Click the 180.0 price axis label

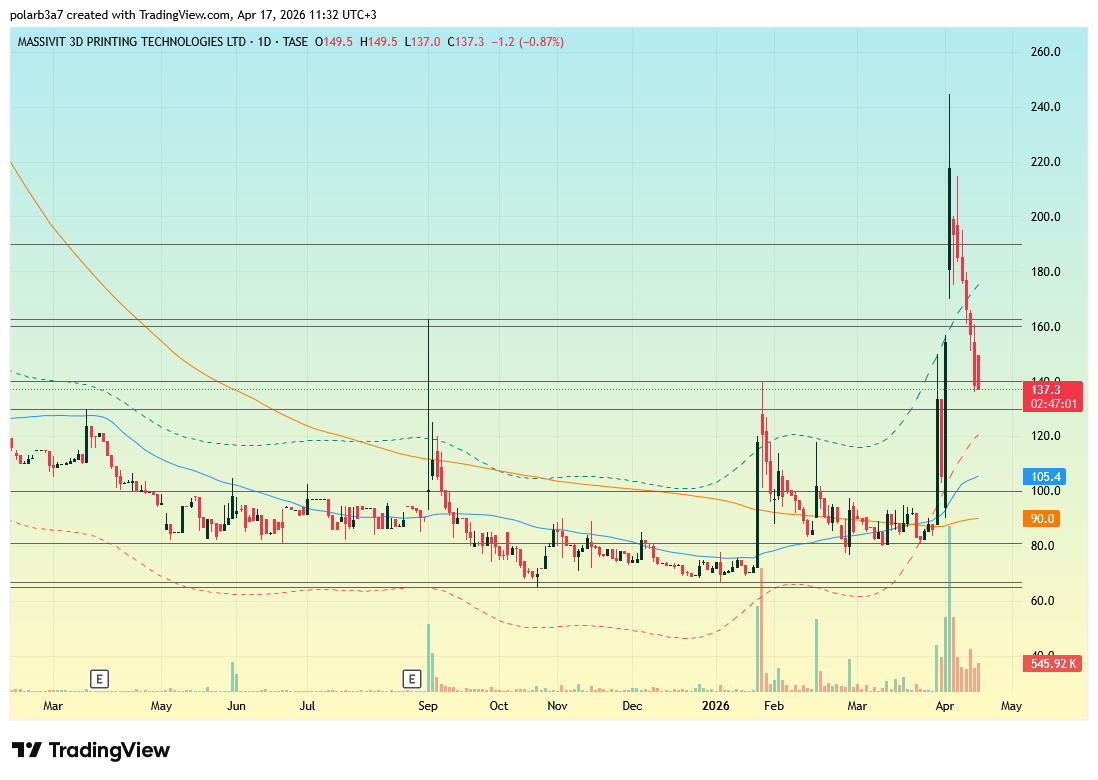click(x=1045, y=272)
